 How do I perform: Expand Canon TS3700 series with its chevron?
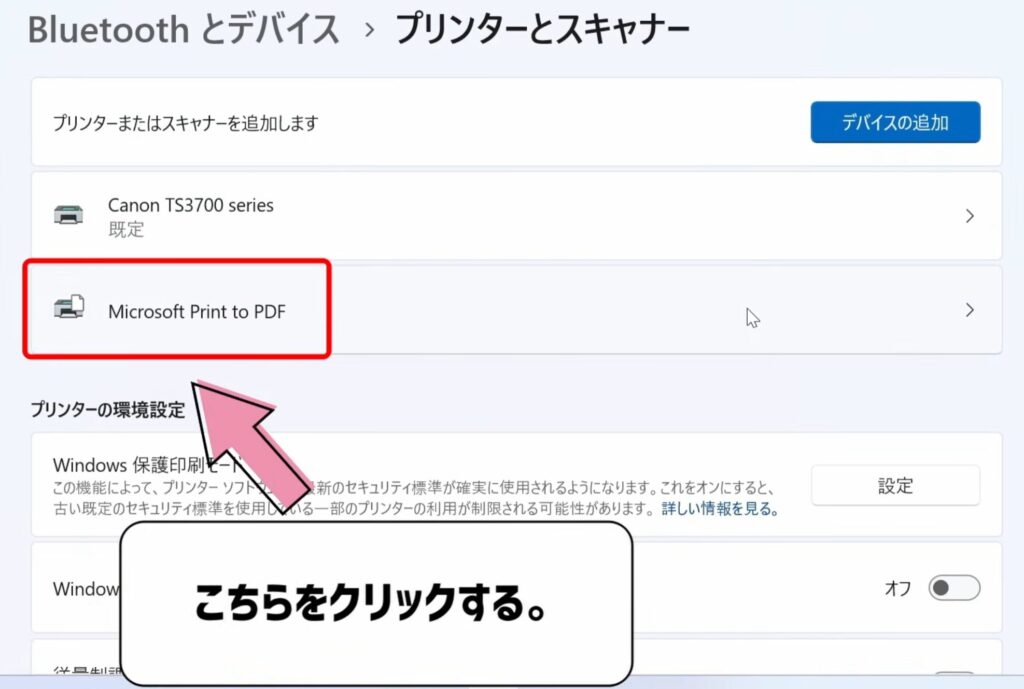pyautogui.click(x=969, y=213)
